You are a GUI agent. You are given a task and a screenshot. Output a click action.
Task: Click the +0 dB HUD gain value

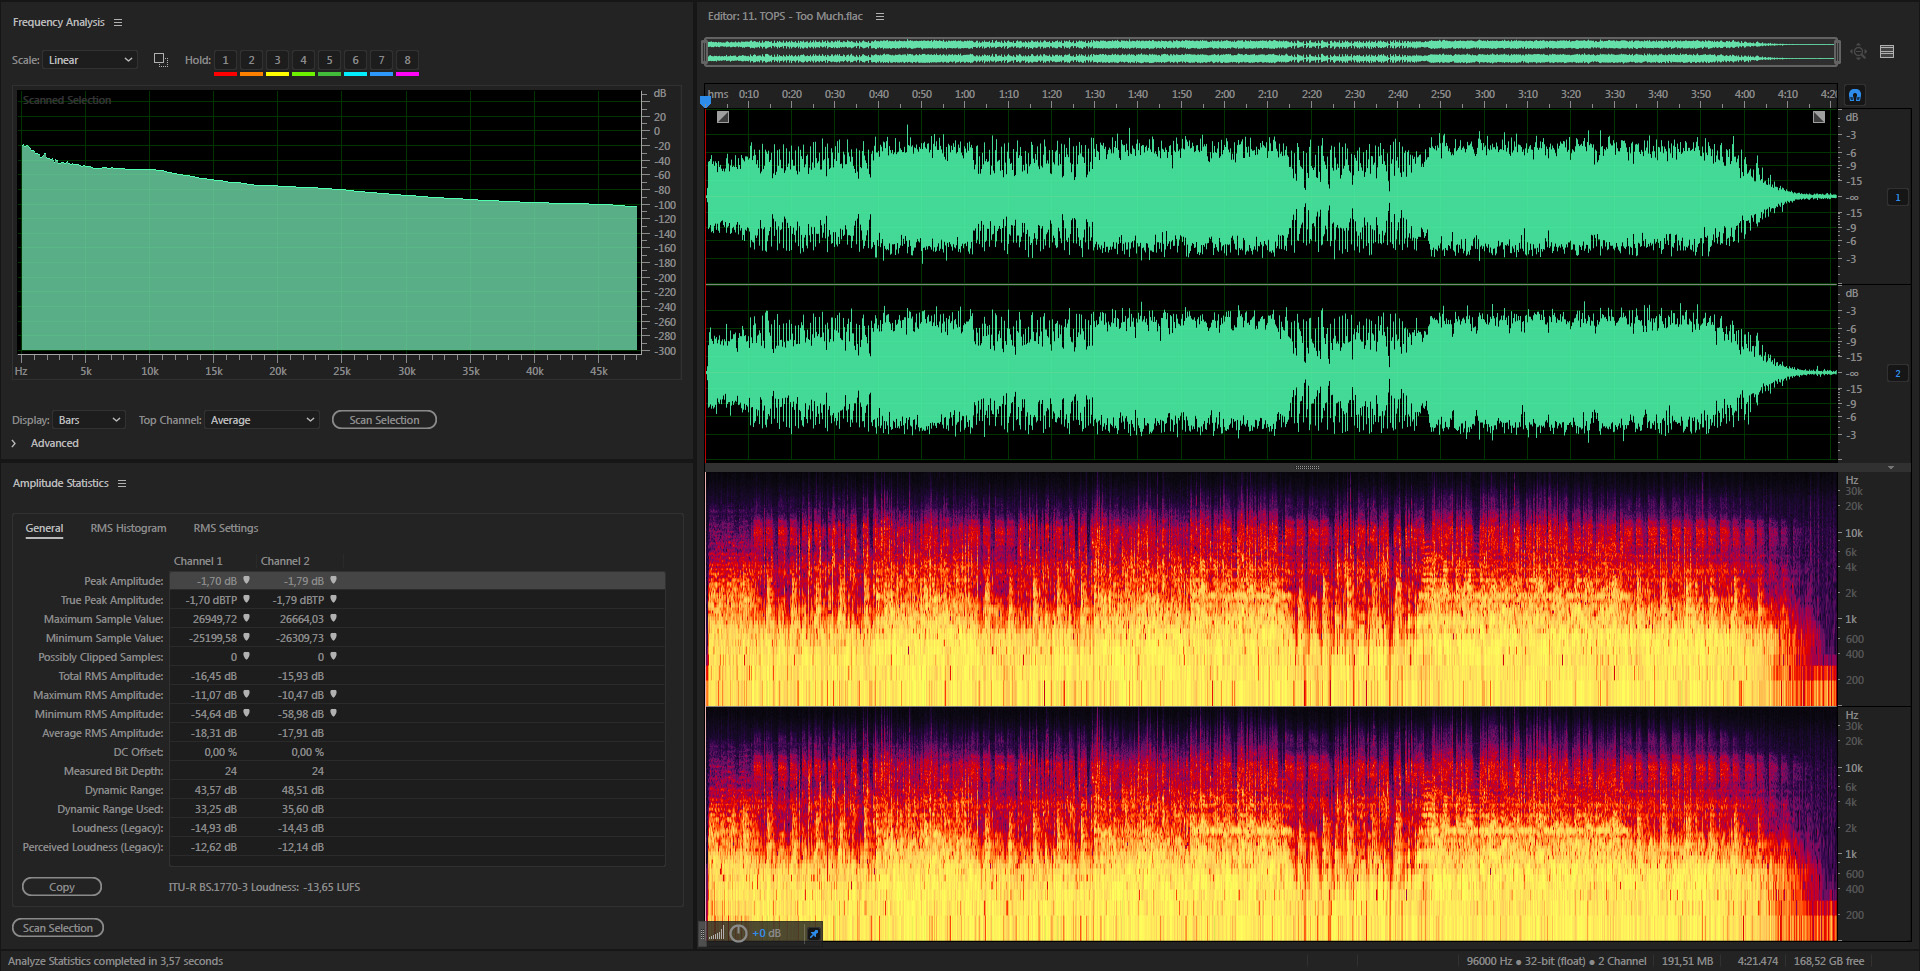pyautogui.click(x=767, y=933)
